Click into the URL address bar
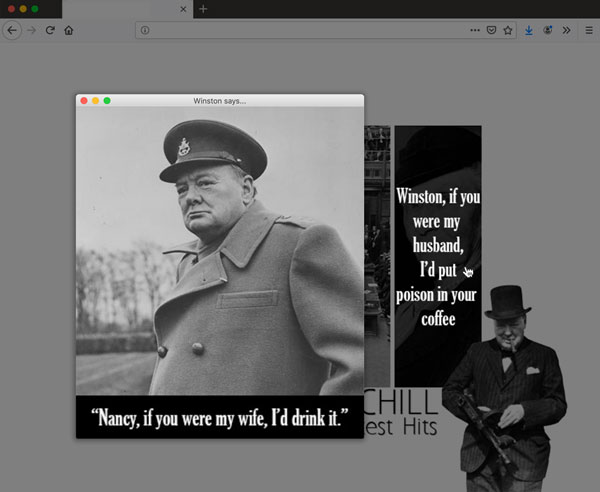This screenshot has width=600, height=492. (300, 30)
